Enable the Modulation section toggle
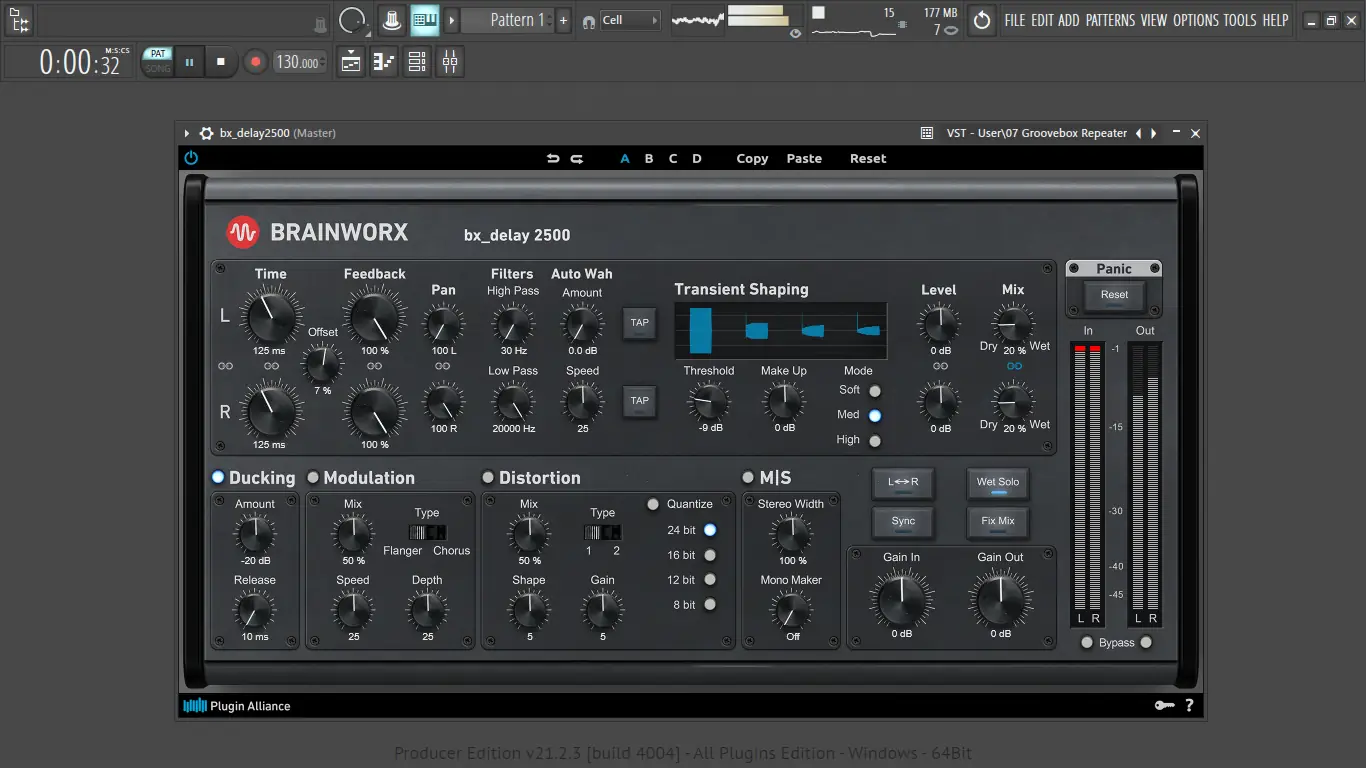 pos(313,478)
